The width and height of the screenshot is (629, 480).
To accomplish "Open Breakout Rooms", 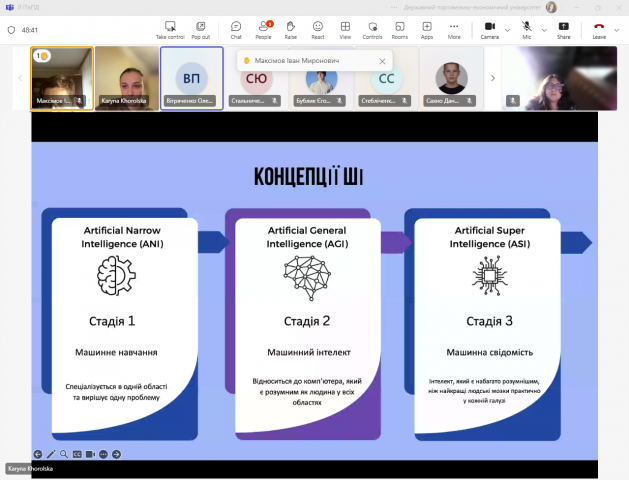I will point(399,29).
